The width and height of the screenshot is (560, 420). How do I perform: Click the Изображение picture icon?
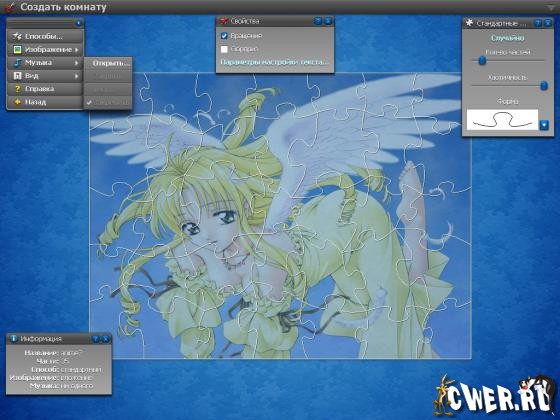[x=17, y=50]
